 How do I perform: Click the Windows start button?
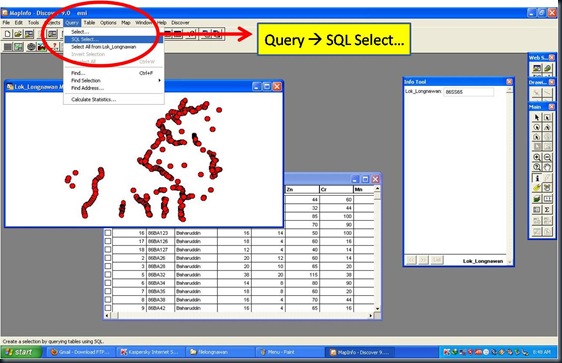click(x=21, y=352)
